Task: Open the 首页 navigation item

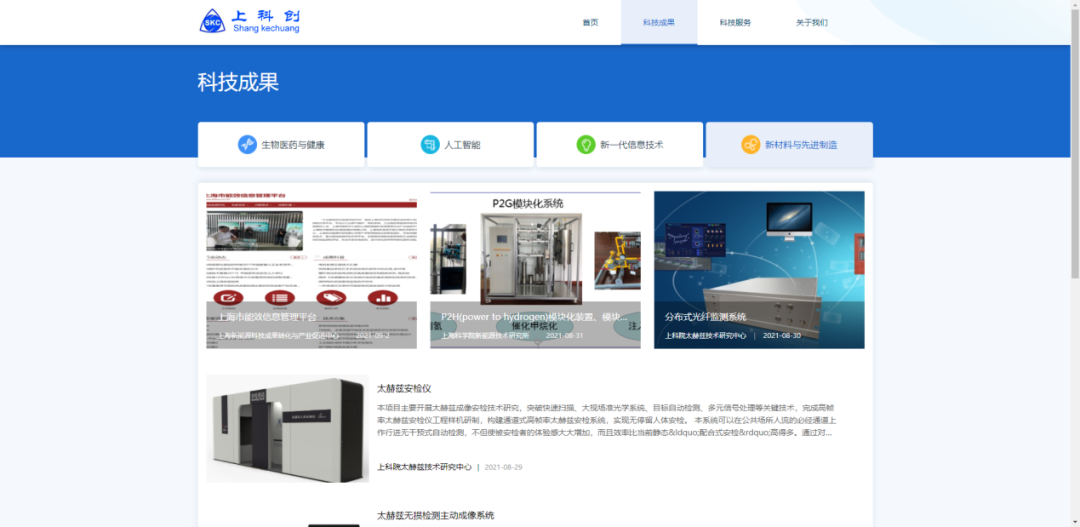Action: tap(590, 23)
